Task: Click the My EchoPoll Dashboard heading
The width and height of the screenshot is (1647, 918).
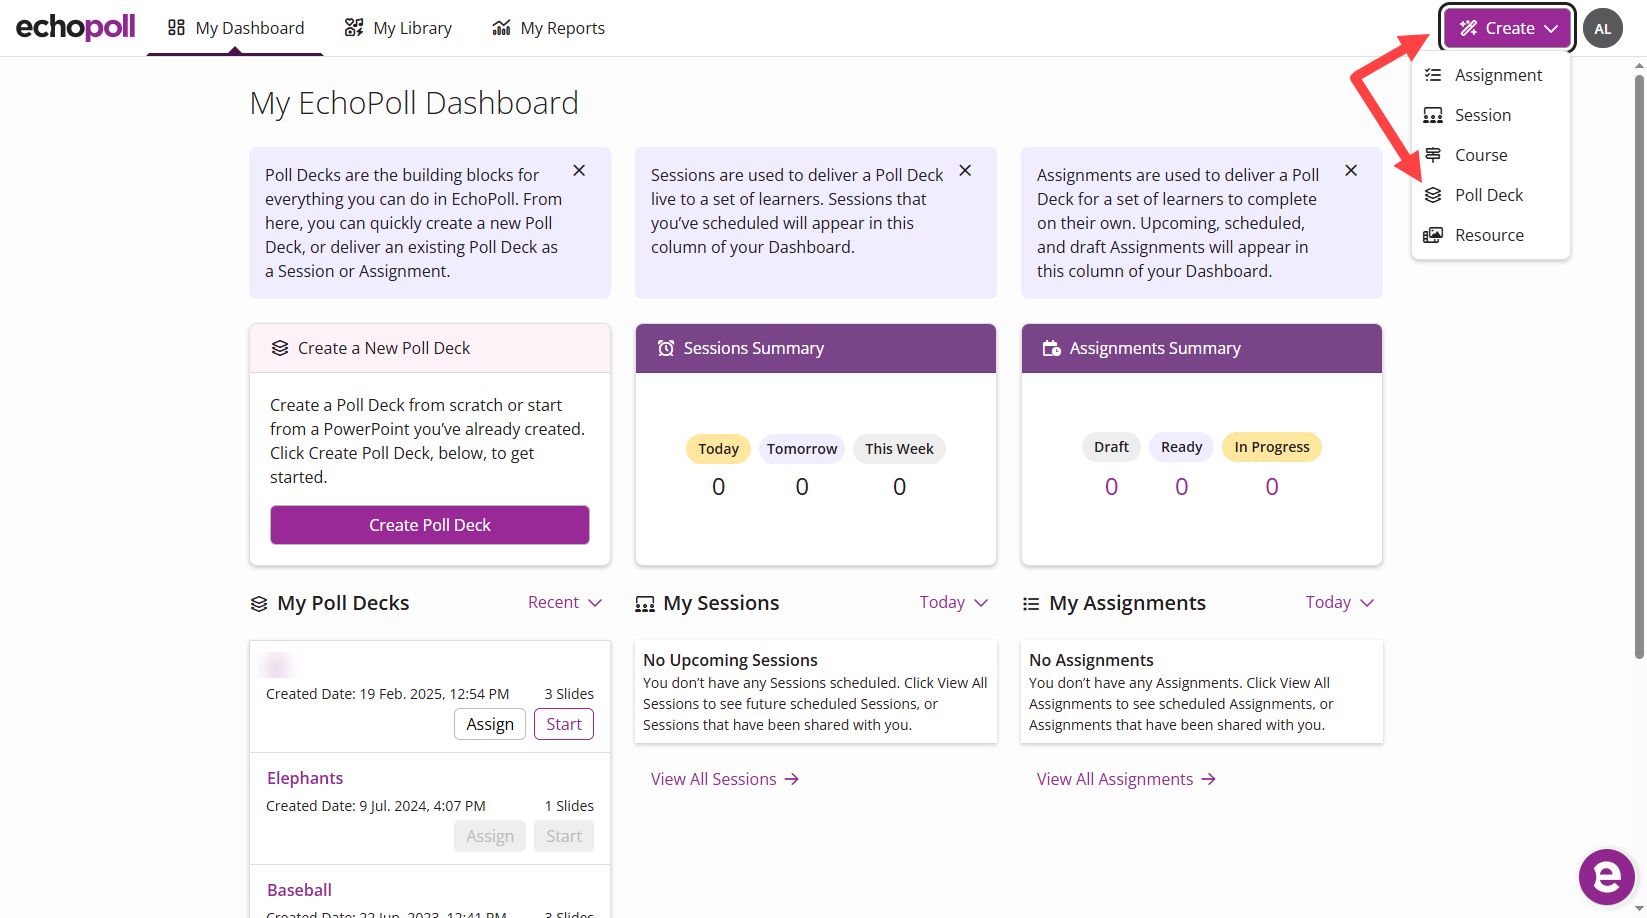Action: (414, 103)
